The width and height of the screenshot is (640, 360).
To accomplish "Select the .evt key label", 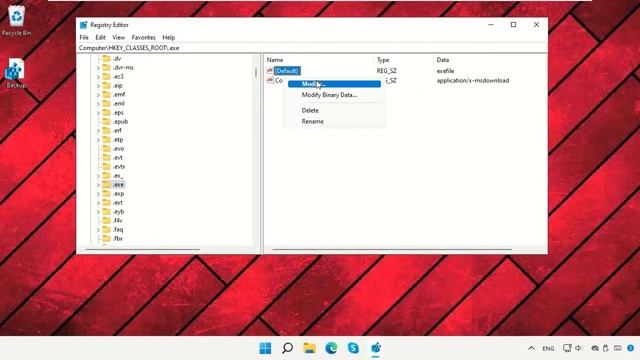I will 118,158.
